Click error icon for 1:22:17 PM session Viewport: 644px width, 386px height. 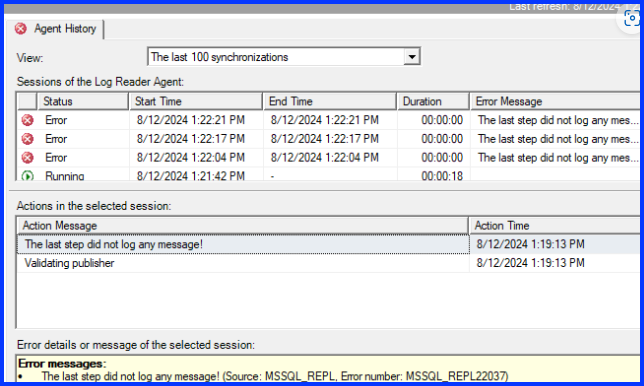[28, 139]
